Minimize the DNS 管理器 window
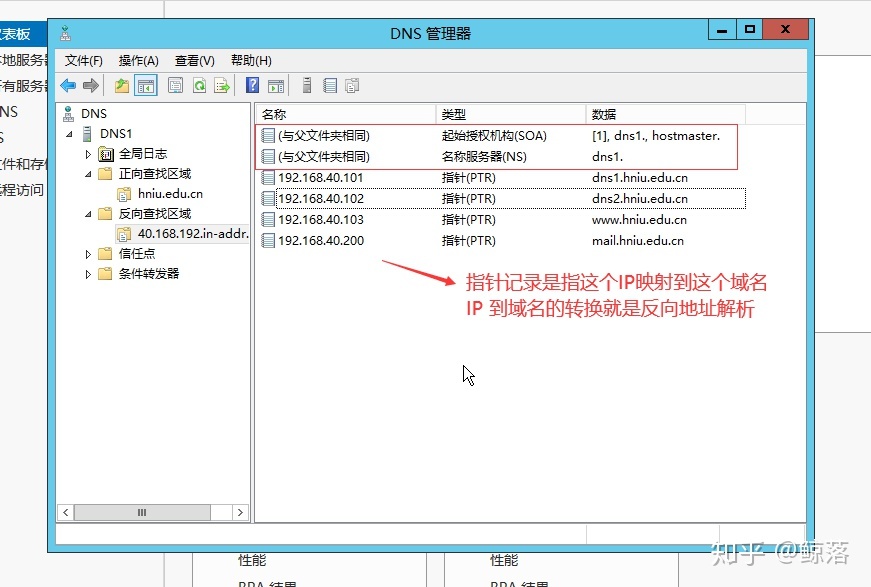 point(722,29)
